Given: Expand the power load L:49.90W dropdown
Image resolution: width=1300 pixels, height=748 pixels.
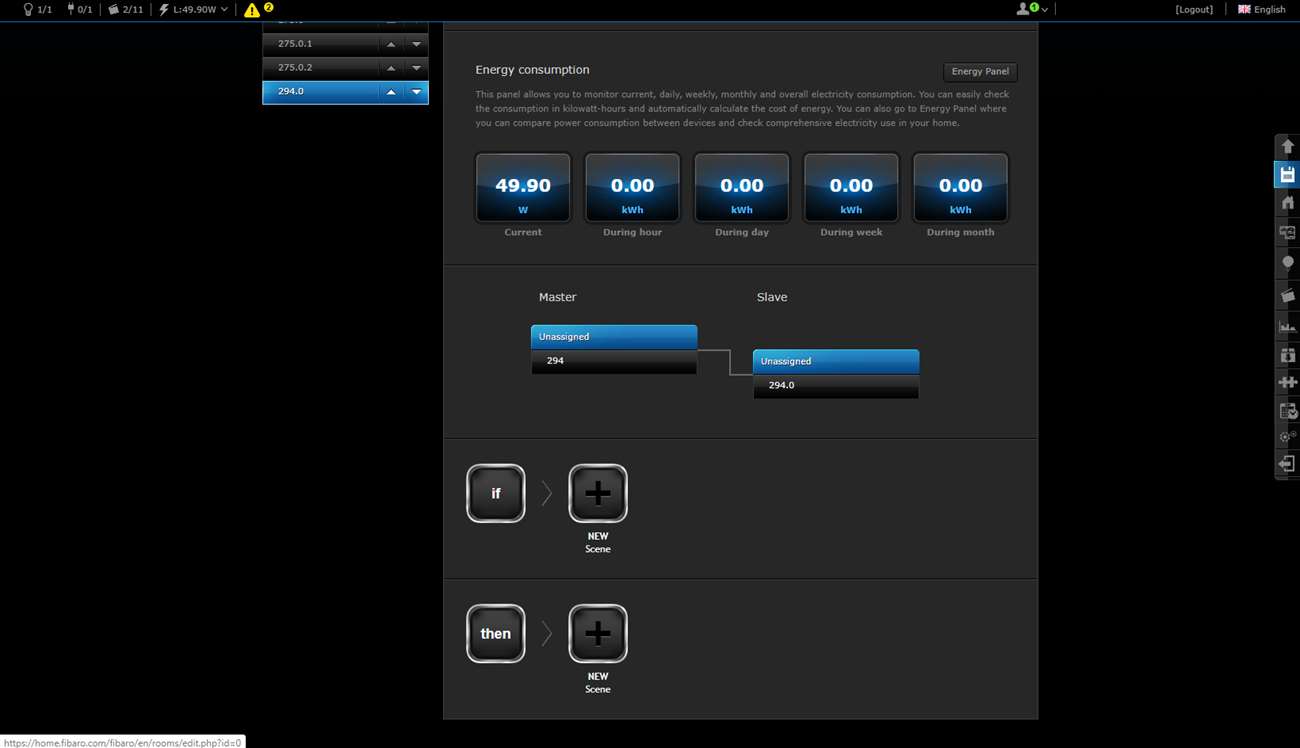Looking at the screenshot, I should coord(194,10).
